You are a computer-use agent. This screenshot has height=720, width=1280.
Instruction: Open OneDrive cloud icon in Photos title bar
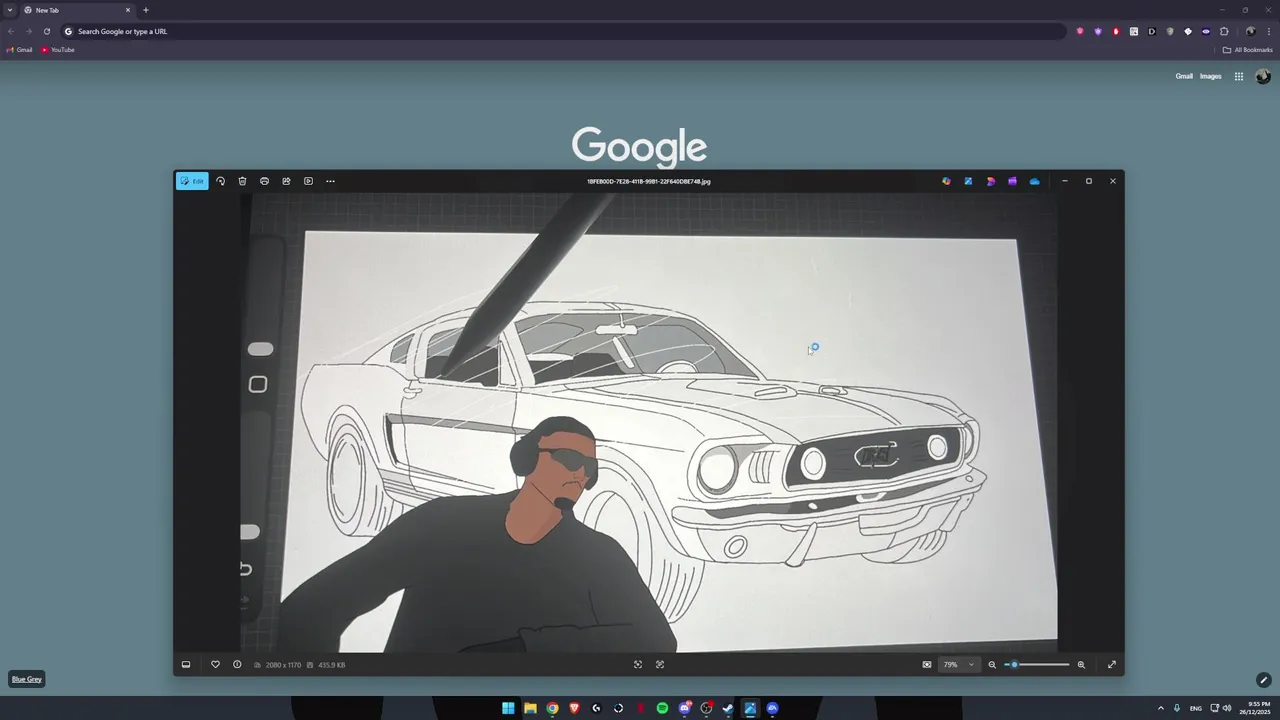(x=1034, y=181)
